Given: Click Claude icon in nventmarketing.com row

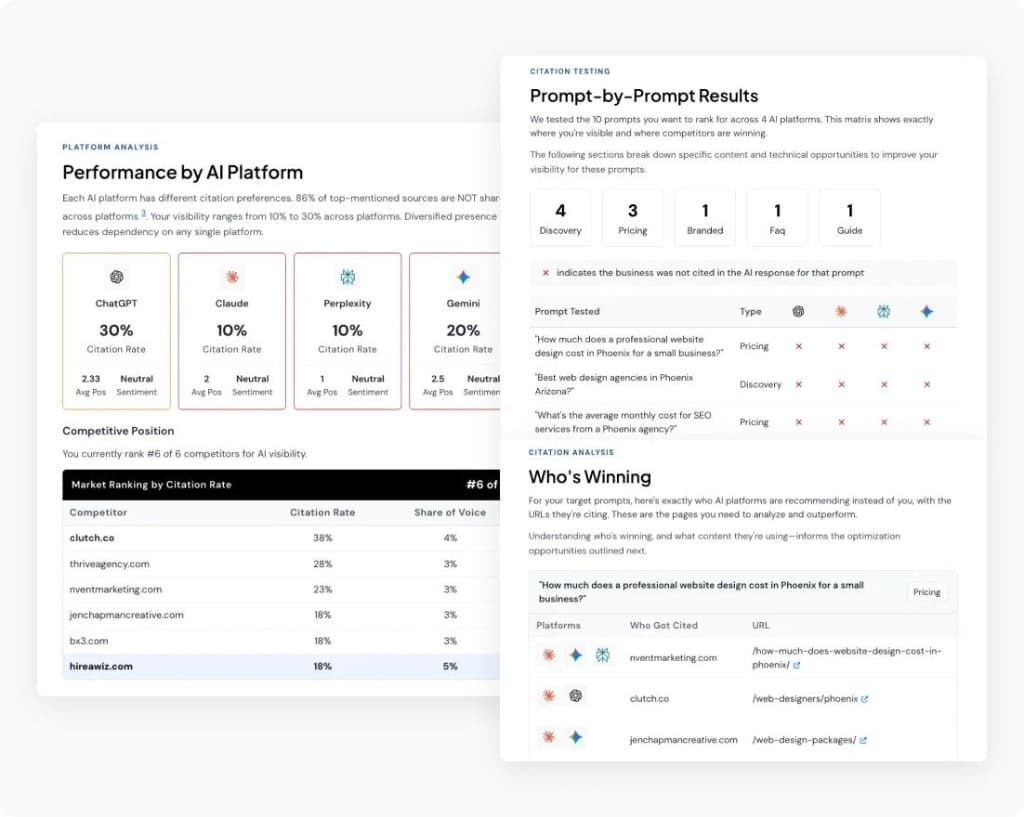Looking at the screenshot, I should [549, 655].
